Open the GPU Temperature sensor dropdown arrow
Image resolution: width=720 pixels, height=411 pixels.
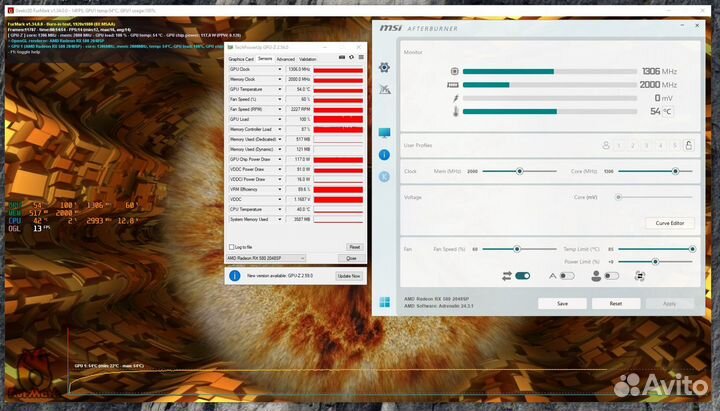280,90
